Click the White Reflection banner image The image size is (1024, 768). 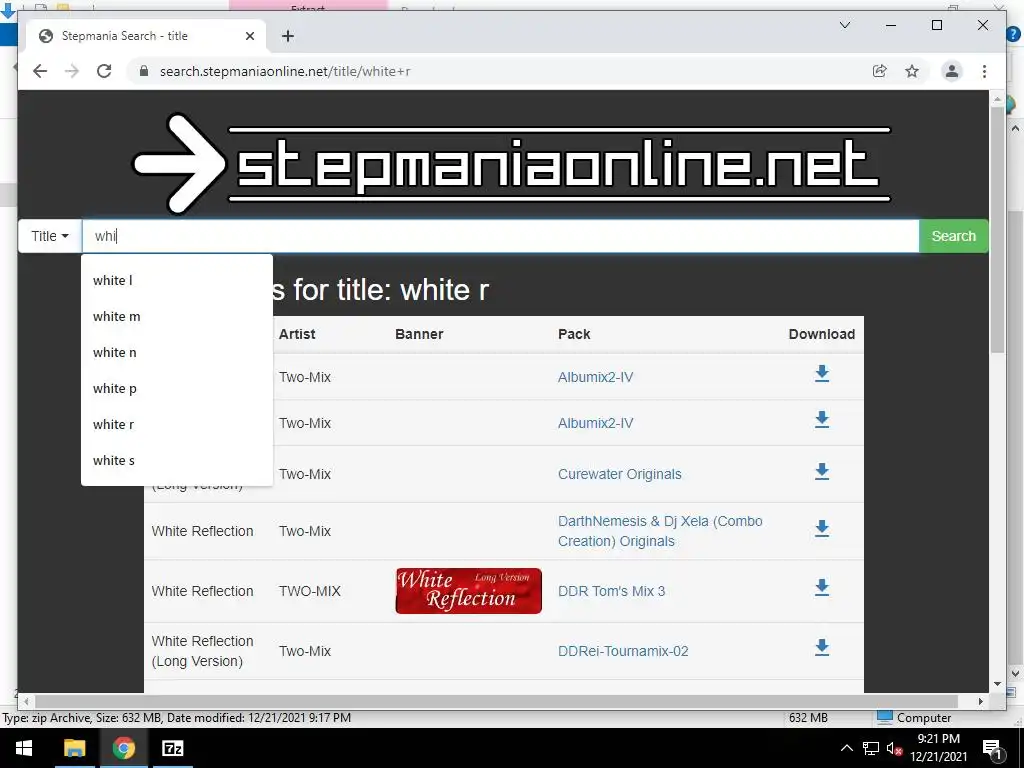(468, 590)
